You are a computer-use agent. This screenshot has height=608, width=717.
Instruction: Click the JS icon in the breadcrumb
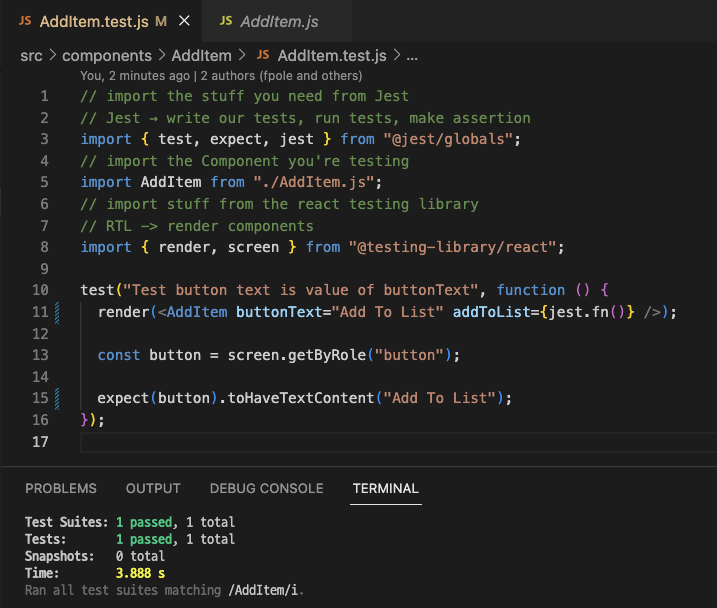(263, 55)
